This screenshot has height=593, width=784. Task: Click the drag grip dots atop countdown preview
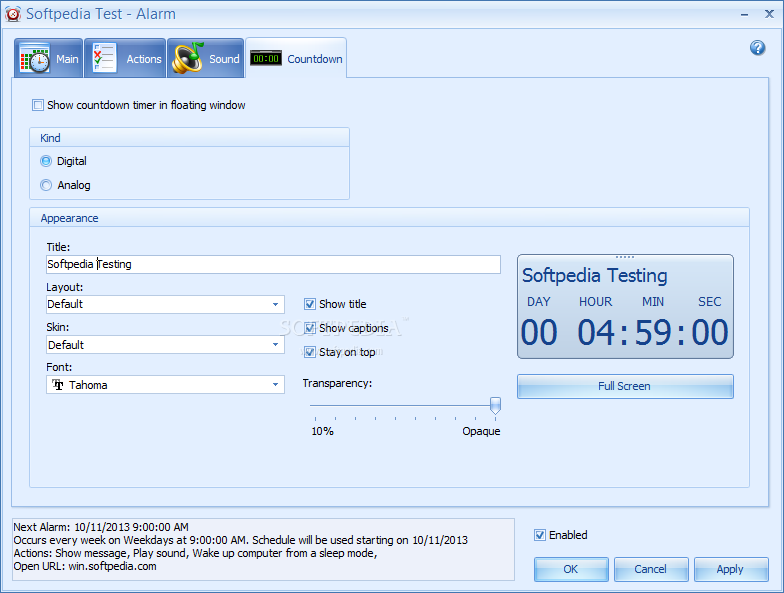coord(625,257)
